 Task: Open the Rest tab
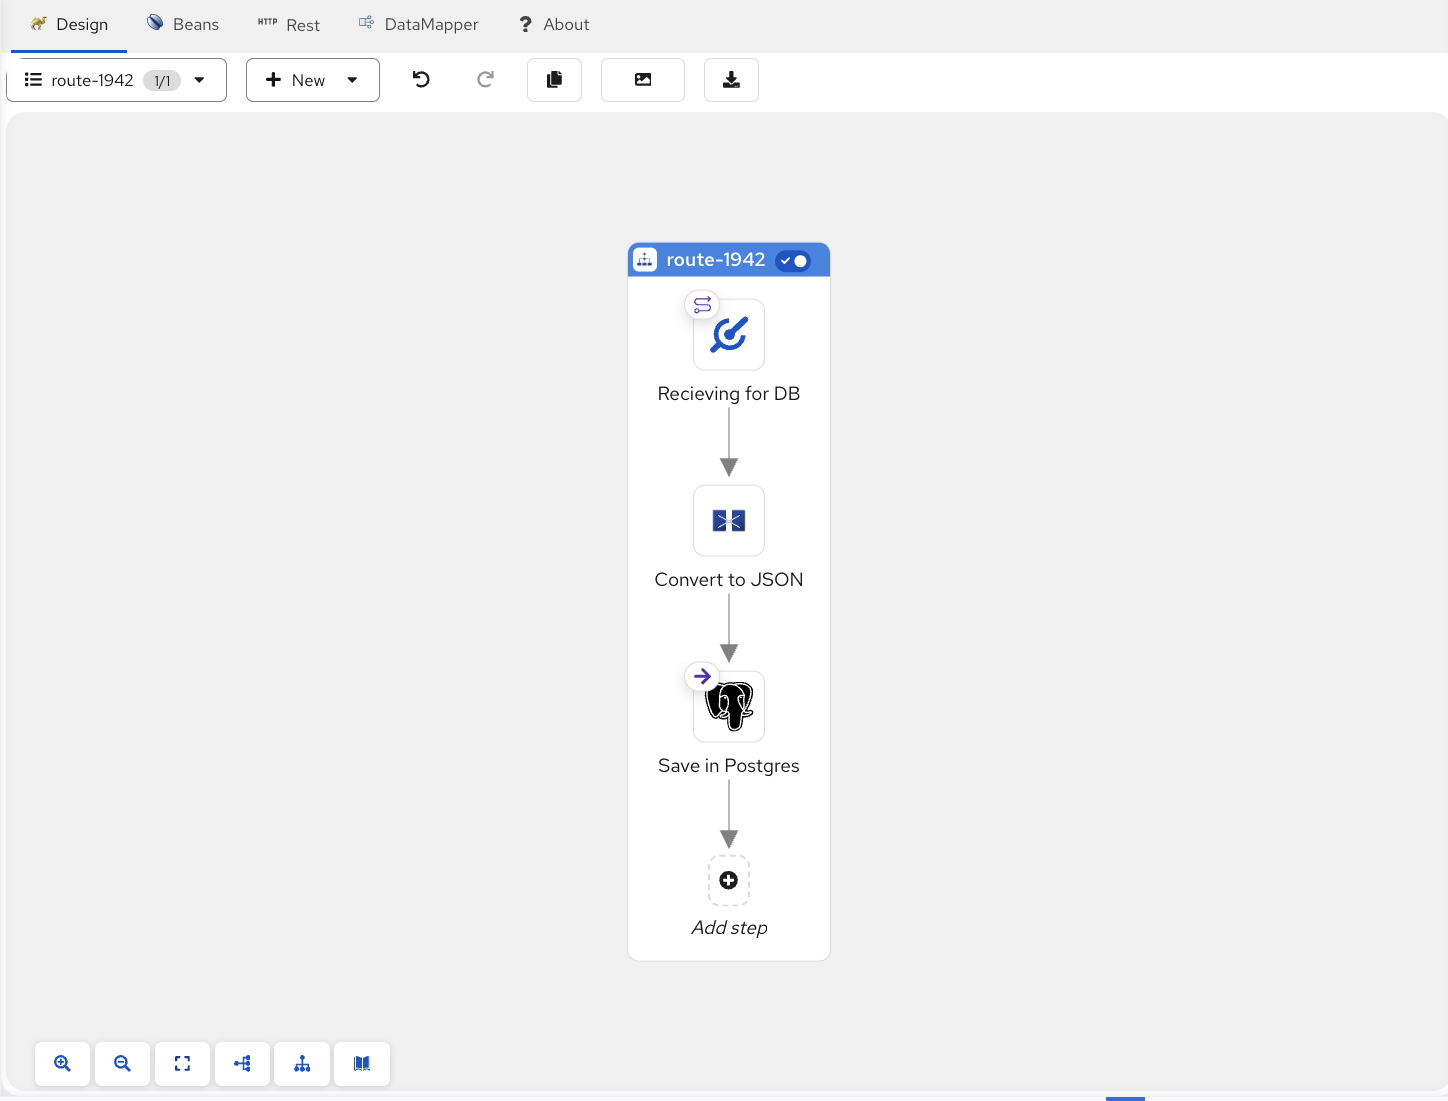coord(289,25)
